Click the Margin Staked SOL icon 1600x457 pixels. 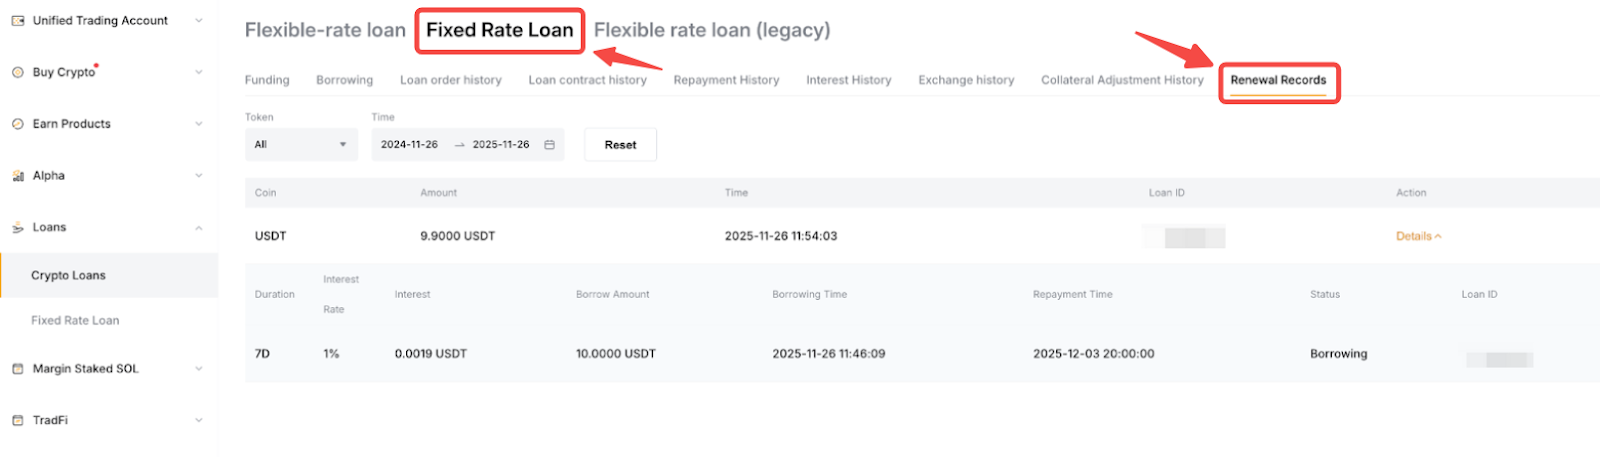[x=18, y=369]
